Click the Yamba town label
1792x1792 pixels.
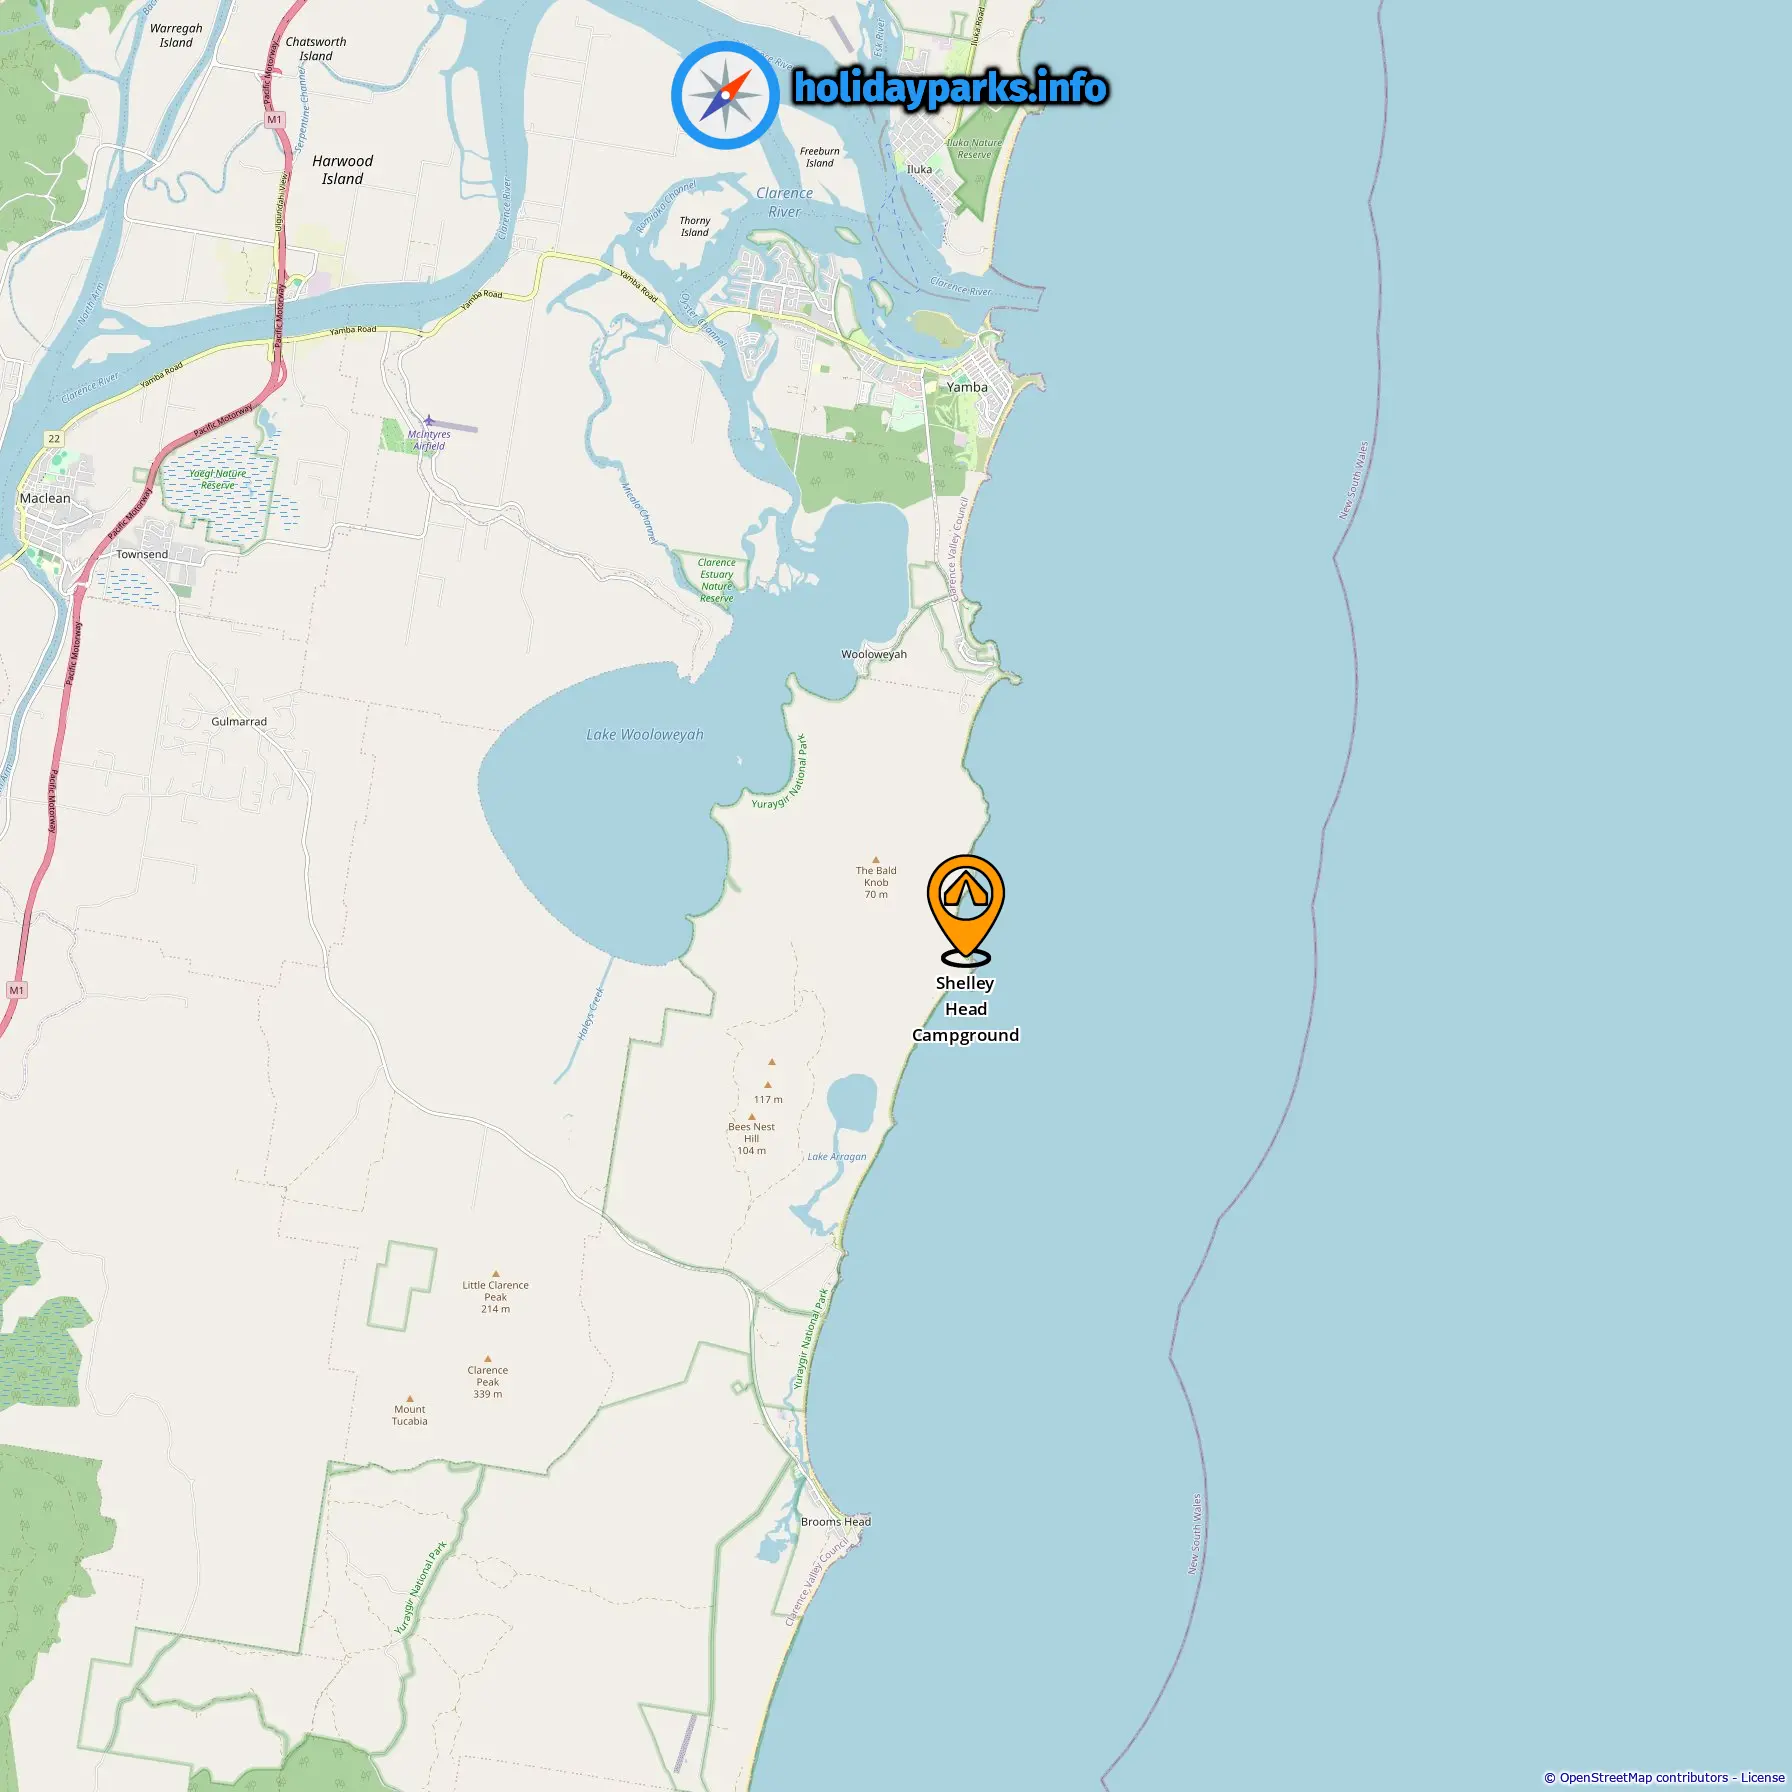pos(967,387)
